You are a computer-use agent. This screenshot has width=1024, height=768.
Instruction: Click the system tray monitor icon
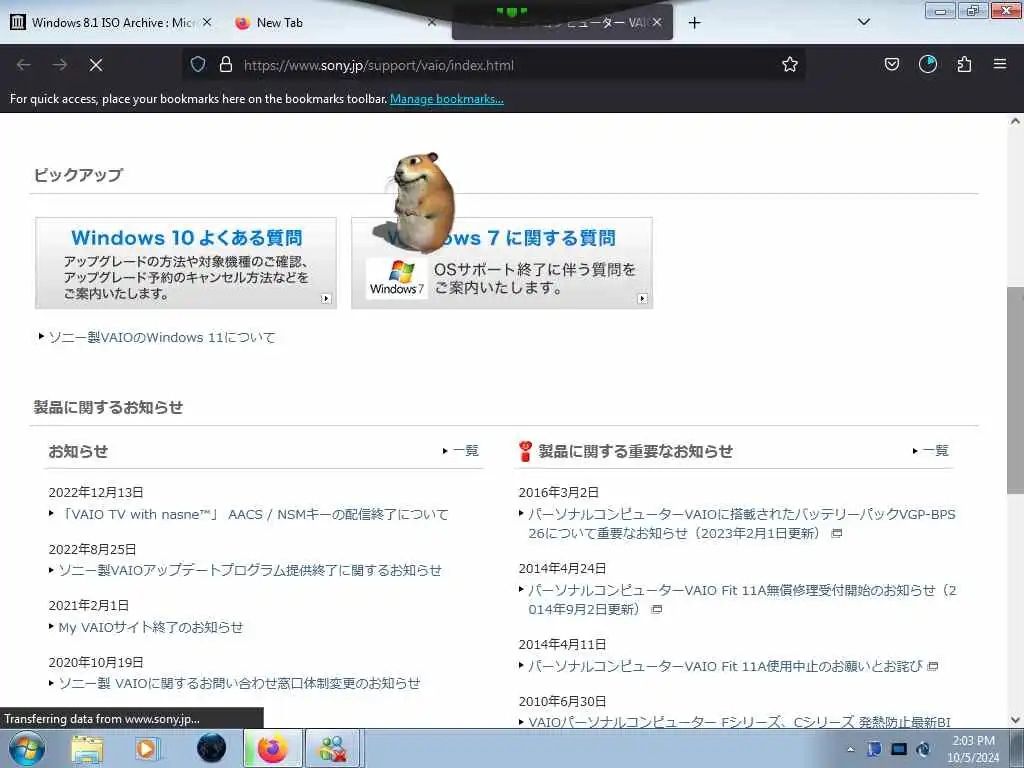tap(899, 749)
